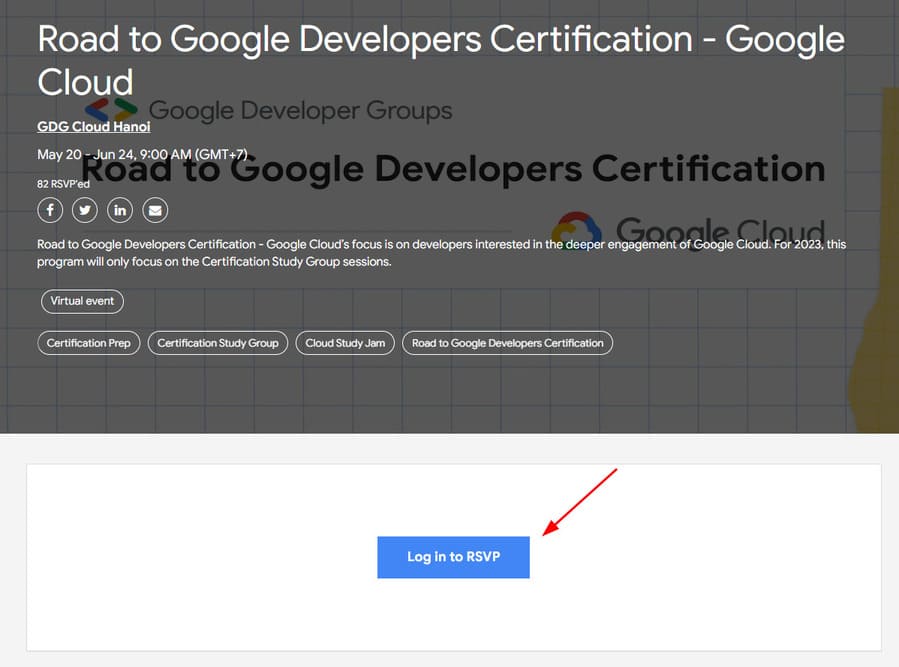Image resolution: width=899 pixels, height=667 pixels.
Task: Share the event on Twitter
Action: tap(85, 210)
